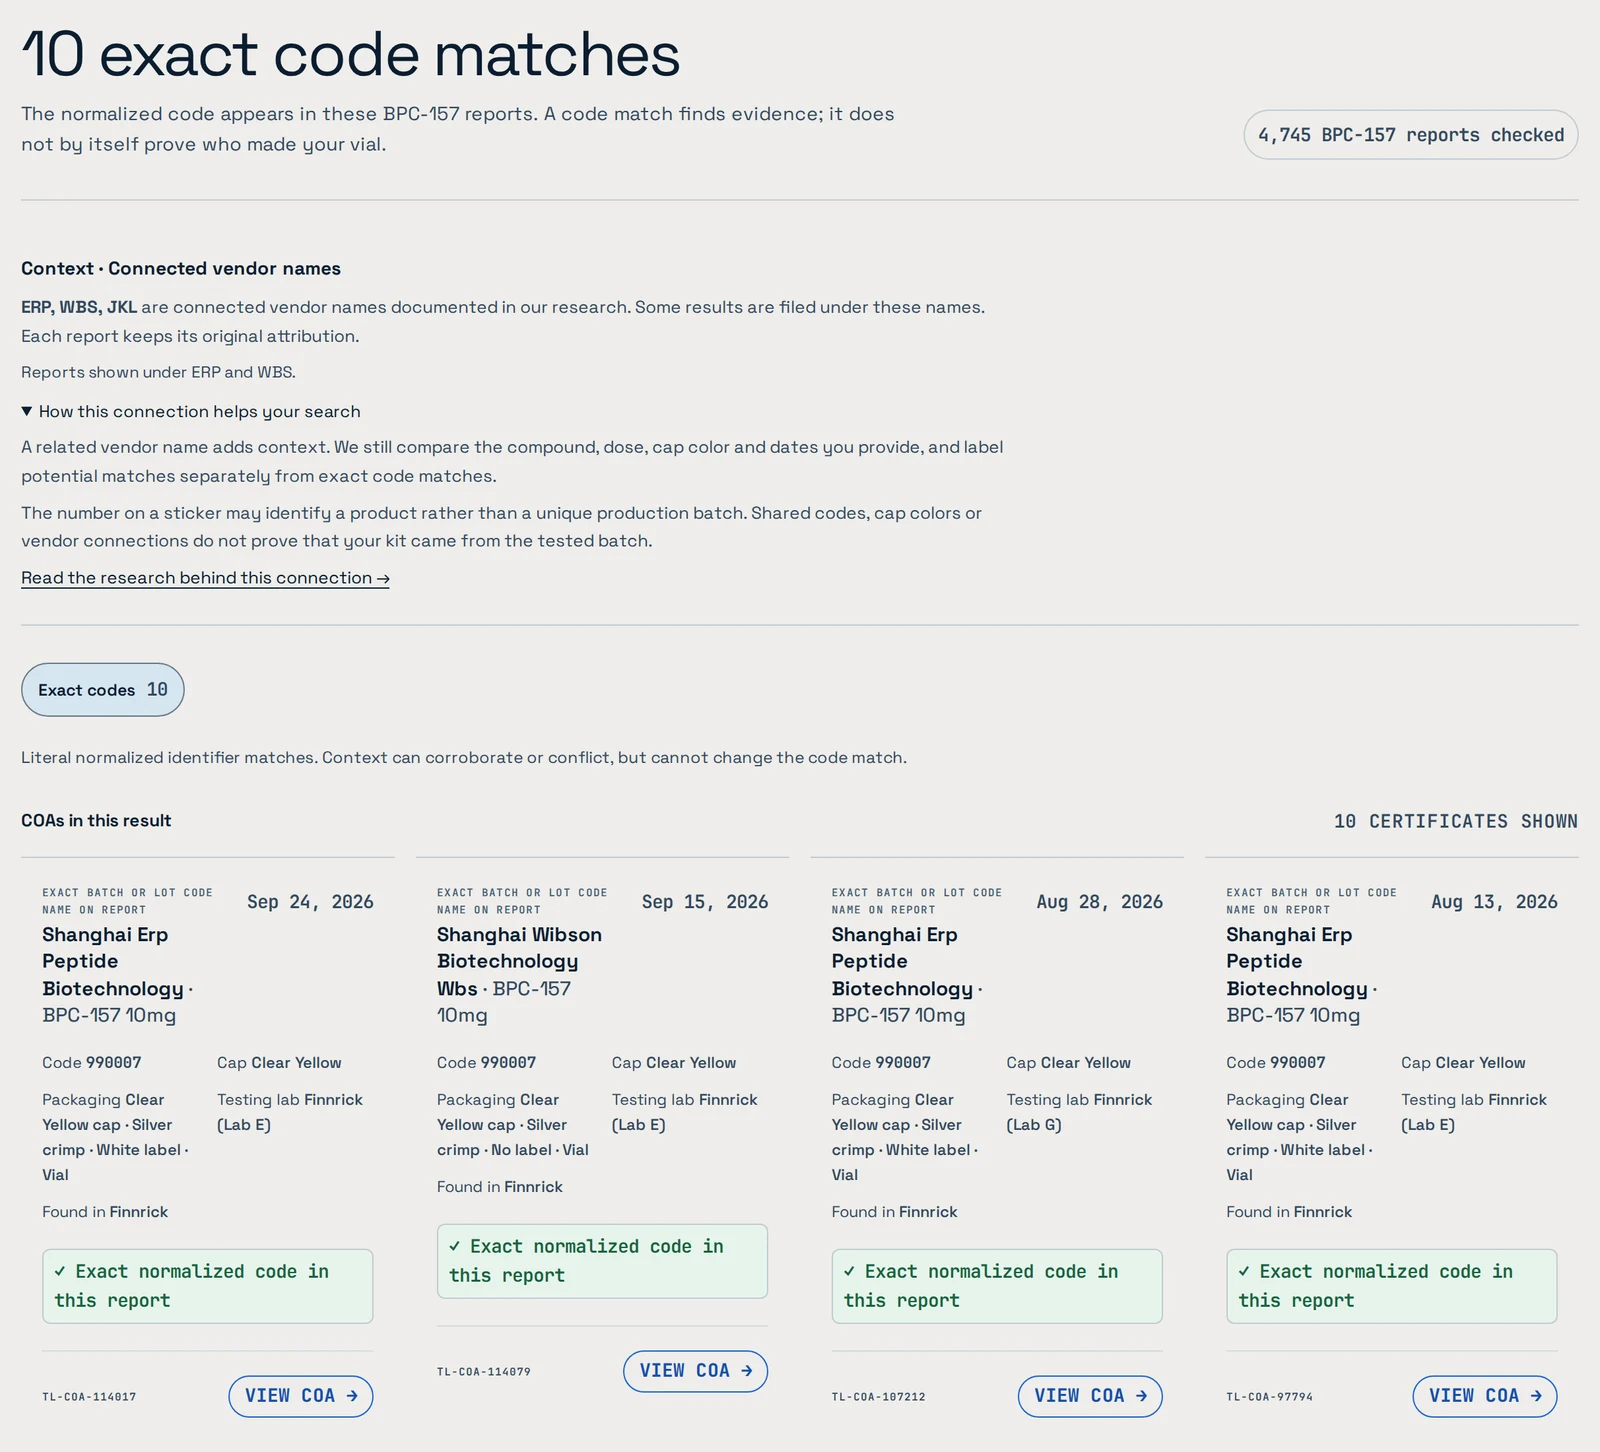Click the TL-COA-107212 certificate ID
Screen dimensions: 1600x1452
pyautogui.click(x=879, y=1397)
